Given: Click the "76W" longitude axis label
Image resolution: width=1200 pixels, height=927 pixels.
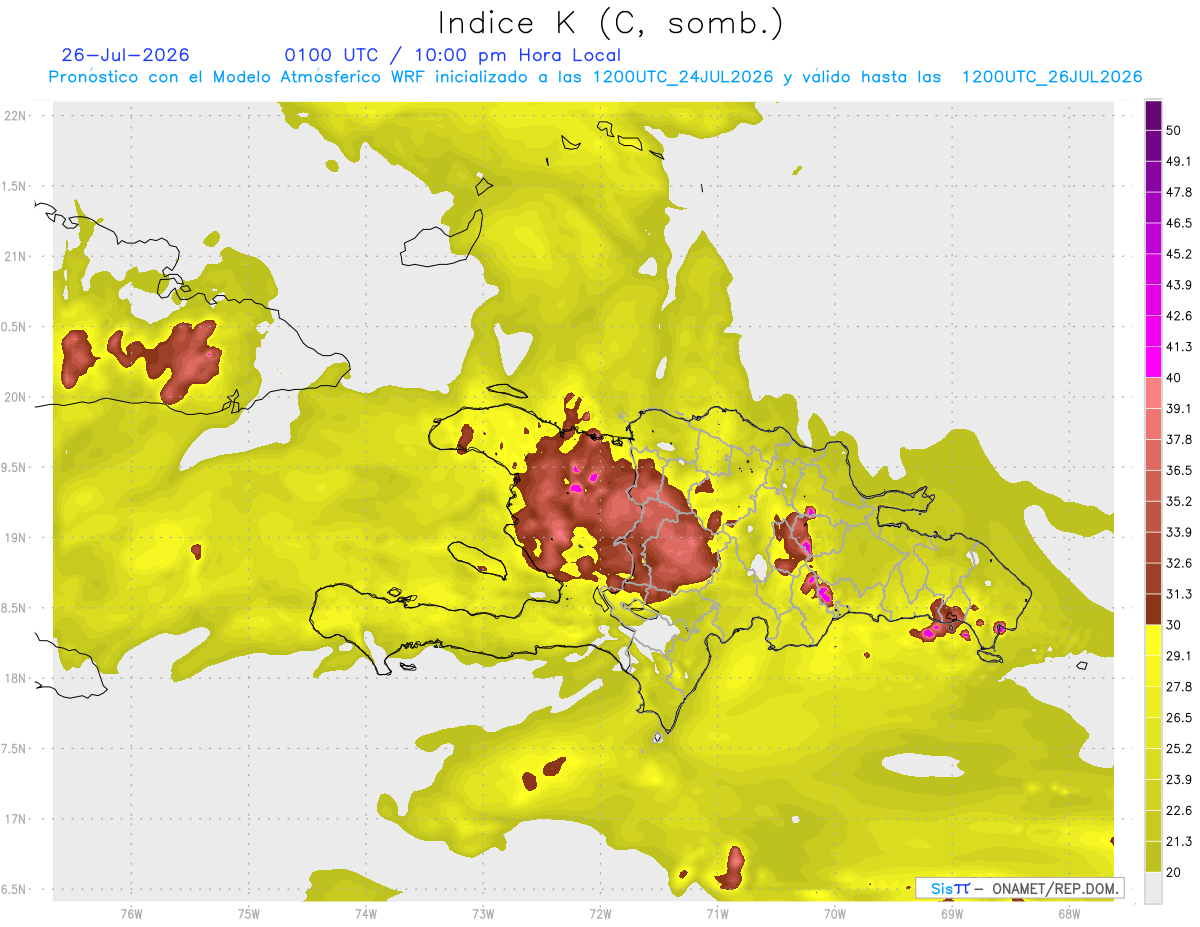Looking at the screenshot, I should point(131,913).
